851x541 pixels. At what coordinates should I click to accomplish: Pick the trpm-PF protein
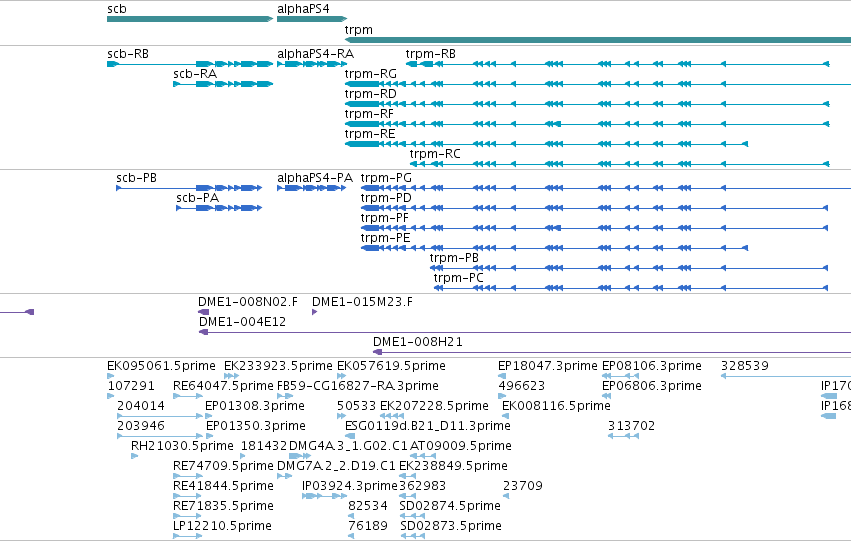pos(594,228)
